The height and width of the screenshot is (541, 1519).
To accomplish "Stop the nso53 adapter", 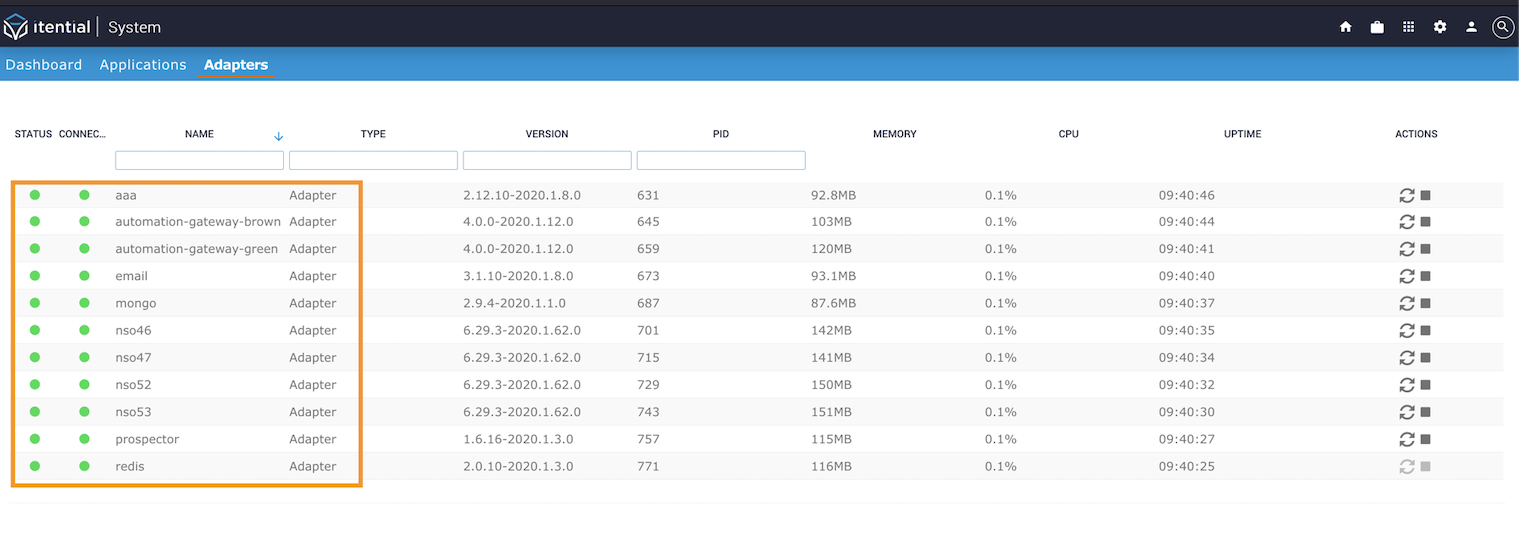I will pyautogui.click(x=1426, y=412).
